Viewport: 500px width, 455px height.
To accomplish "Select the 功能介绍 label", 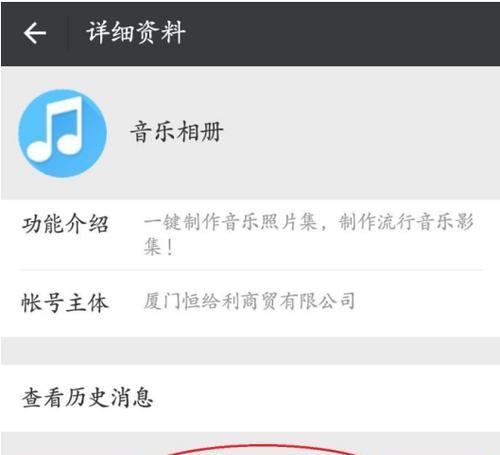I will pyautogui.click(x=65, y=224).
